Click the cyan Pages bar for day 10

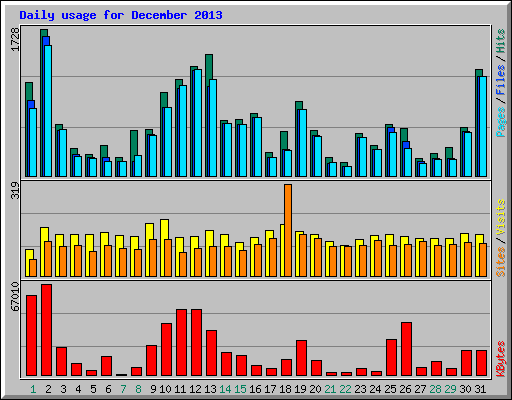[x=168, y=142]
